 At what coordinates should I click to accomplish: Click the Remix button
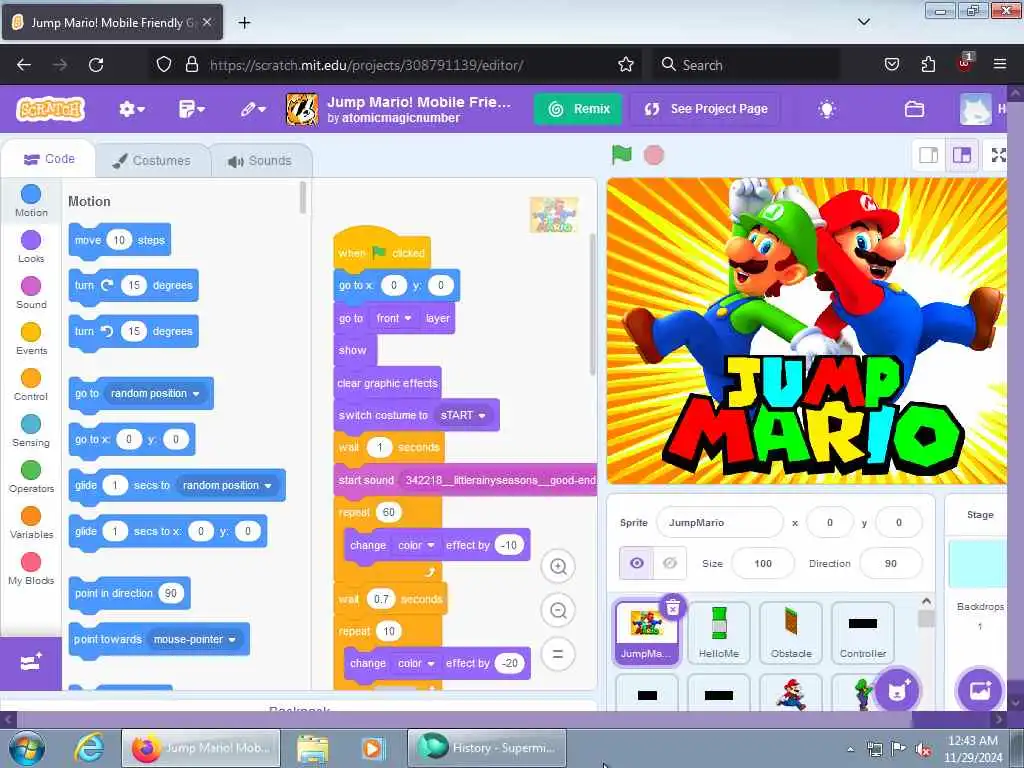pos(579,109)
